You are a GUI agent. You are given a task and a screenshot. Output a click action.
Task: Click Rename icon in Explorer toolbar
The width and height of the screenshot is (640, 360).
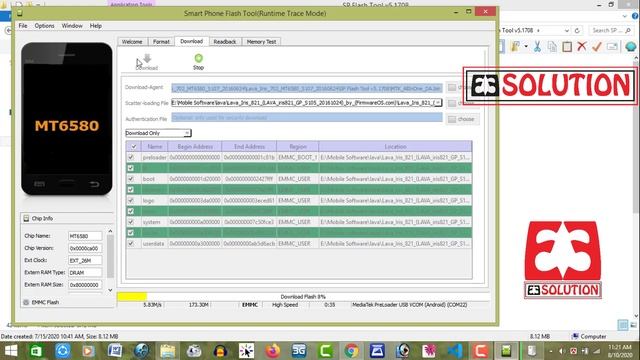pyautogui.click(x=612, y=47)
